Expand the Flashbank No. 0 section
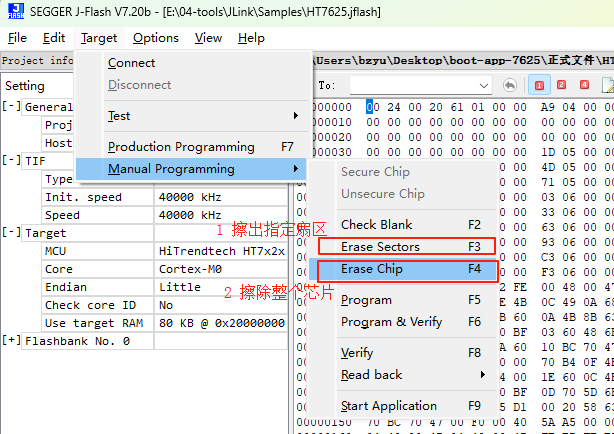Image resolution: width=614 pixels, height=434 pixels. [11, 340]
